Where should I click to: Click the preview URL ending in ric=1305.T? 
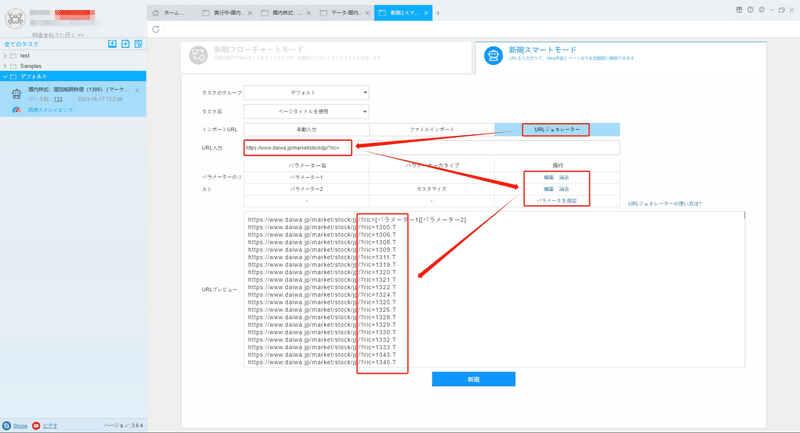pyautogui.click(x=322, y=227)
